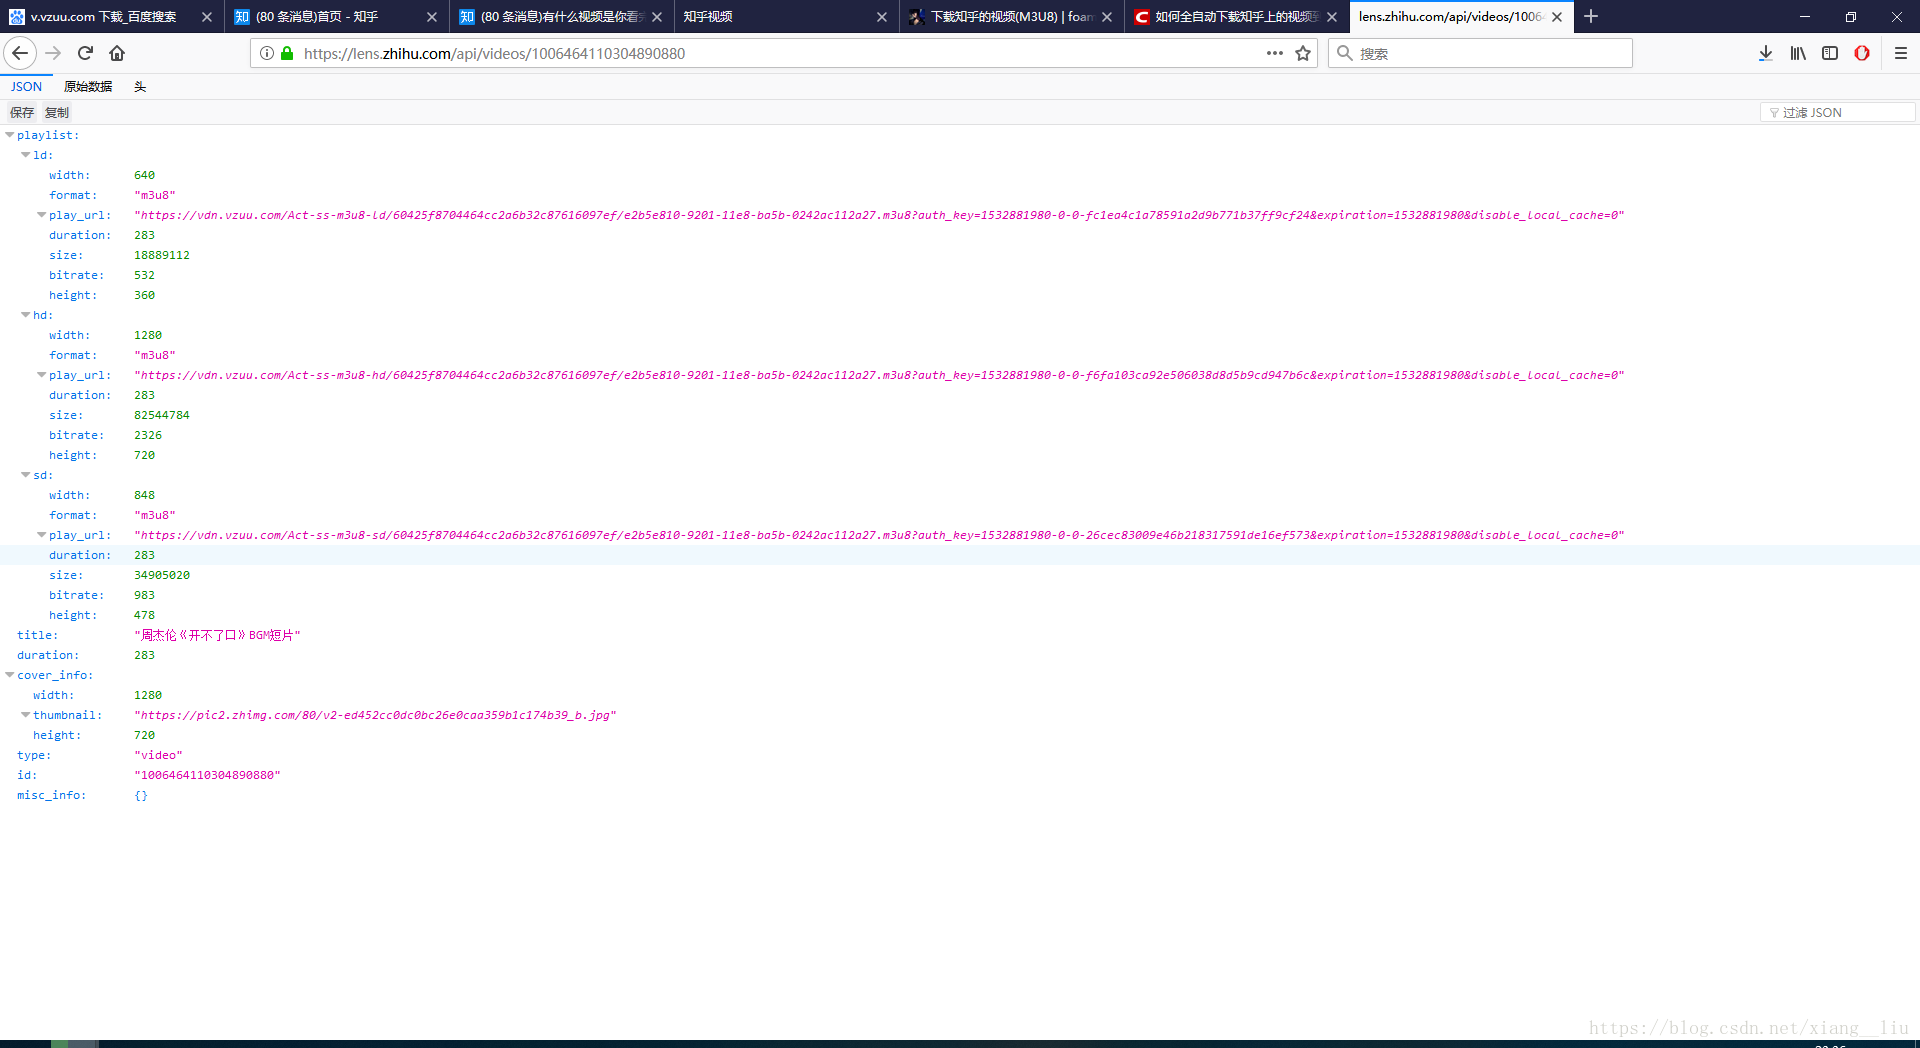Open the library bookshelf icon
This screenshot has width=1920, height=1048.
click(x=1798, y=53)
